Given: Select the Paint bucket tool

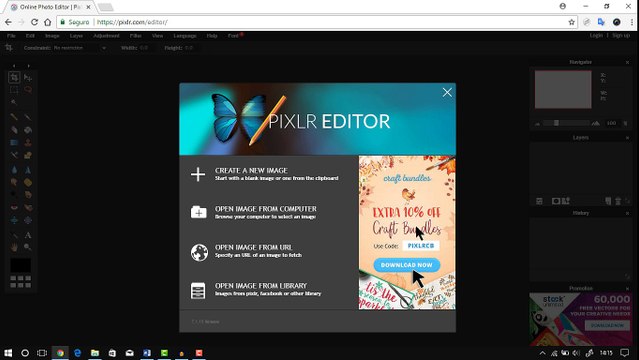Looking at the screenshot, I should pyautogui.click(x=28, y=130).
